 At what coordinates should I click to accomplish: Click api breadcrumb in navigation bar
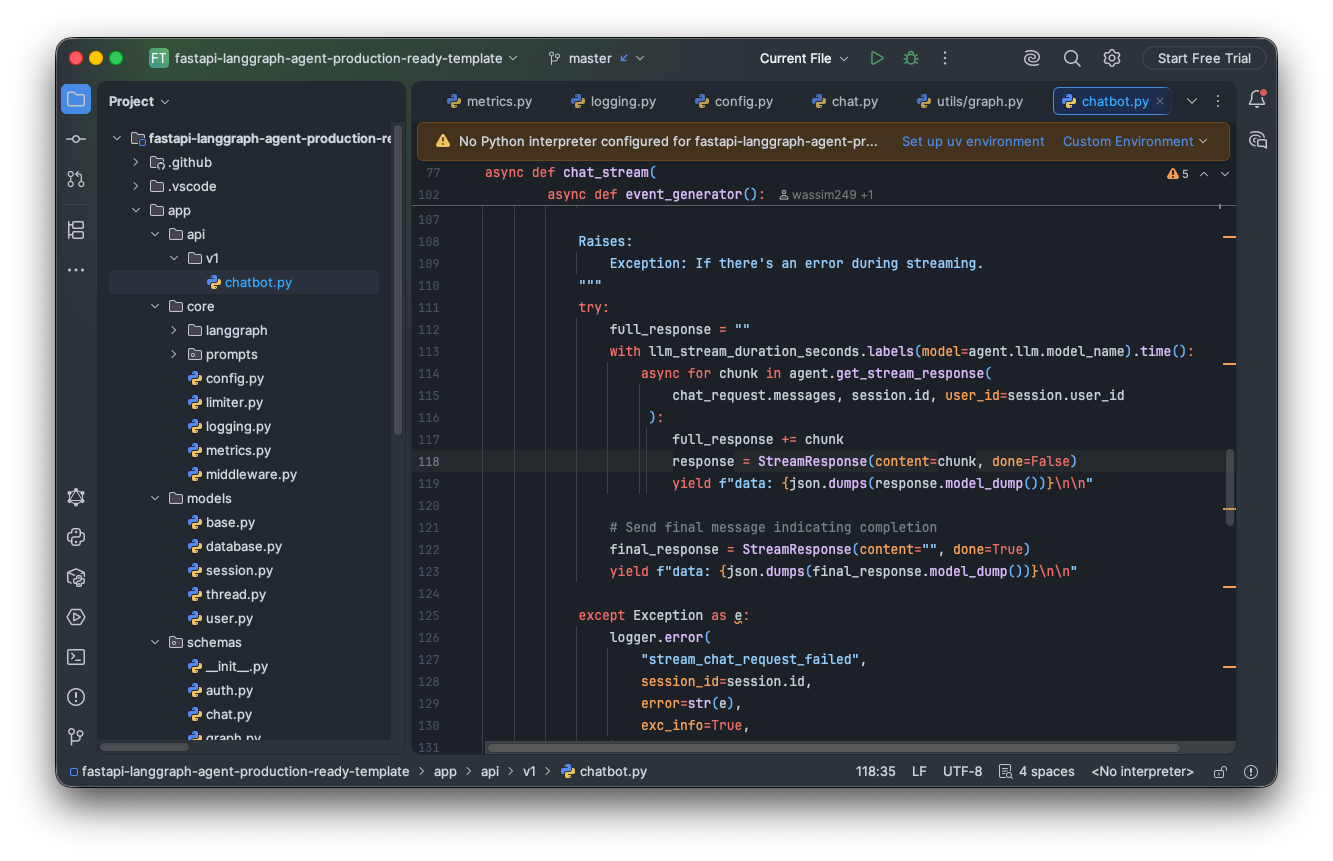point(490,772)
